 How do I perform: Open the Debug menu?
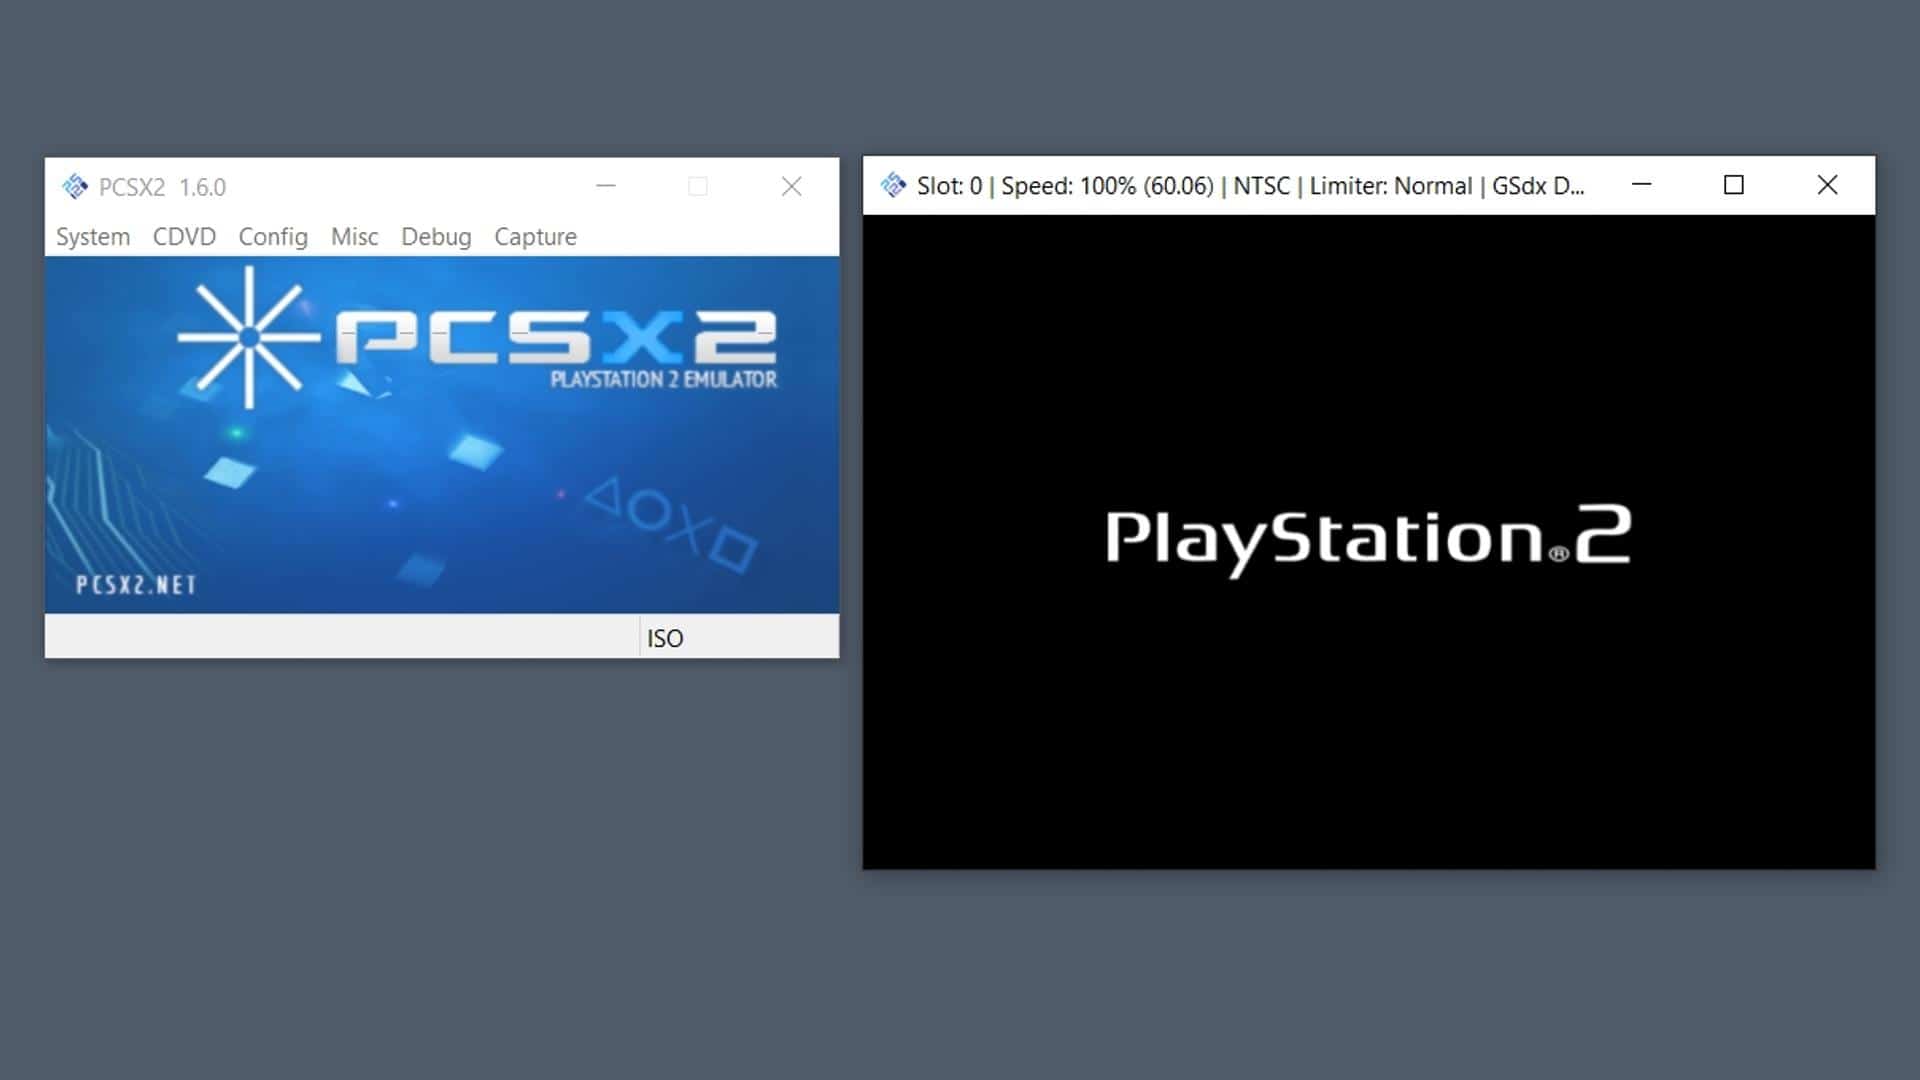click(x=436, y=237)
